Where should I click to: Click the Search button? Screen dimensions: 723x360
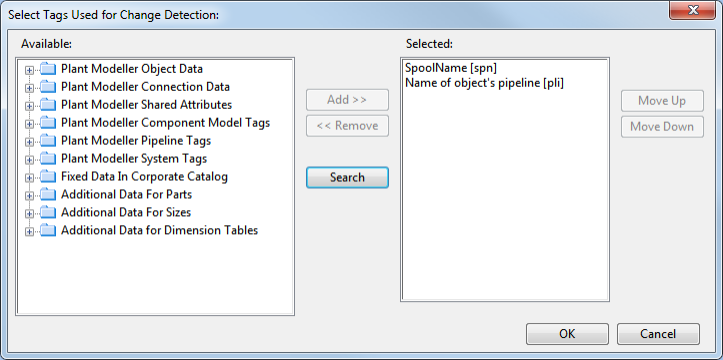click(347, 177)
